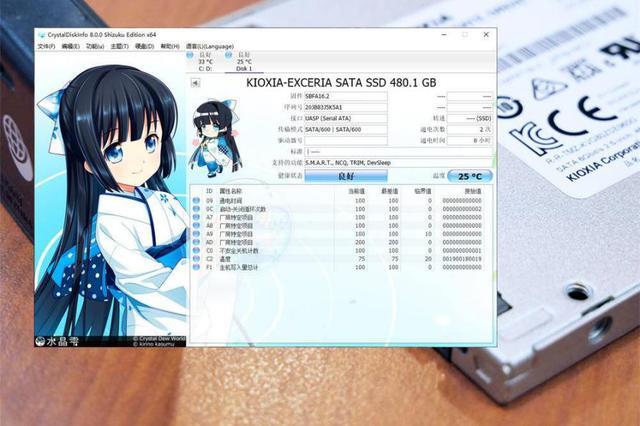The image size is (640, 426).
Task: Click the power-on hours field showing 0 小时
Action: tap(470, 140)
